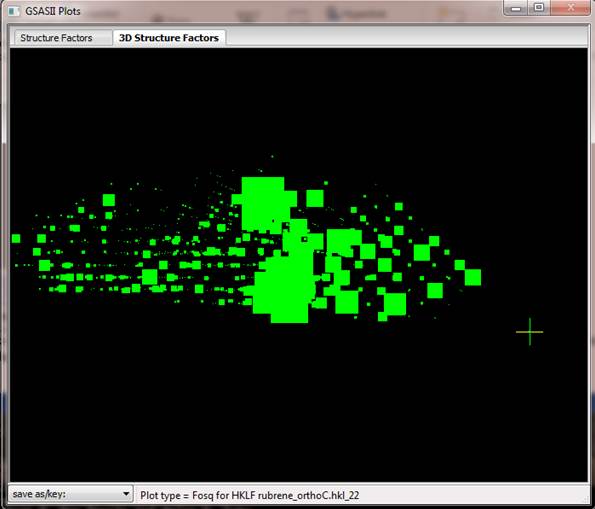595x509 pixels.
Task: Open the save as/key dropdown arrow
Action: click(x=126, y=494)
